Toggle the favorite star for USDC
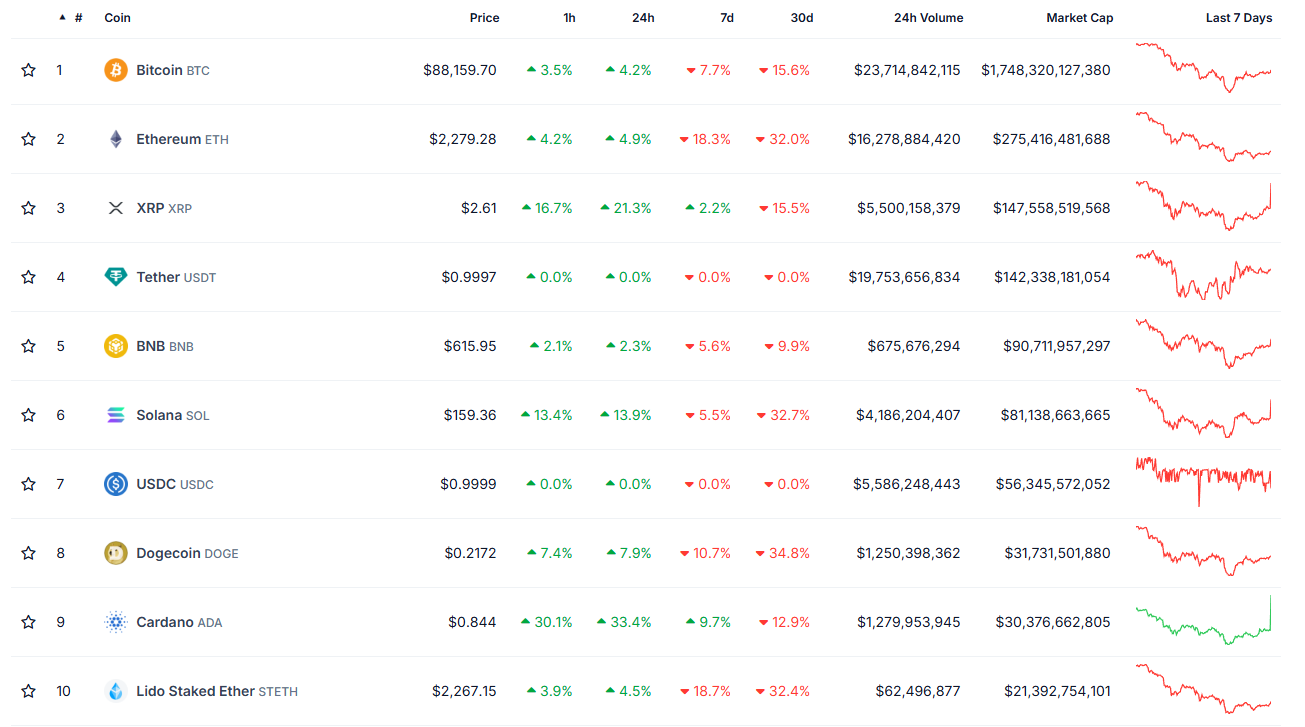 pyautogui.click(x=28, y=484)
